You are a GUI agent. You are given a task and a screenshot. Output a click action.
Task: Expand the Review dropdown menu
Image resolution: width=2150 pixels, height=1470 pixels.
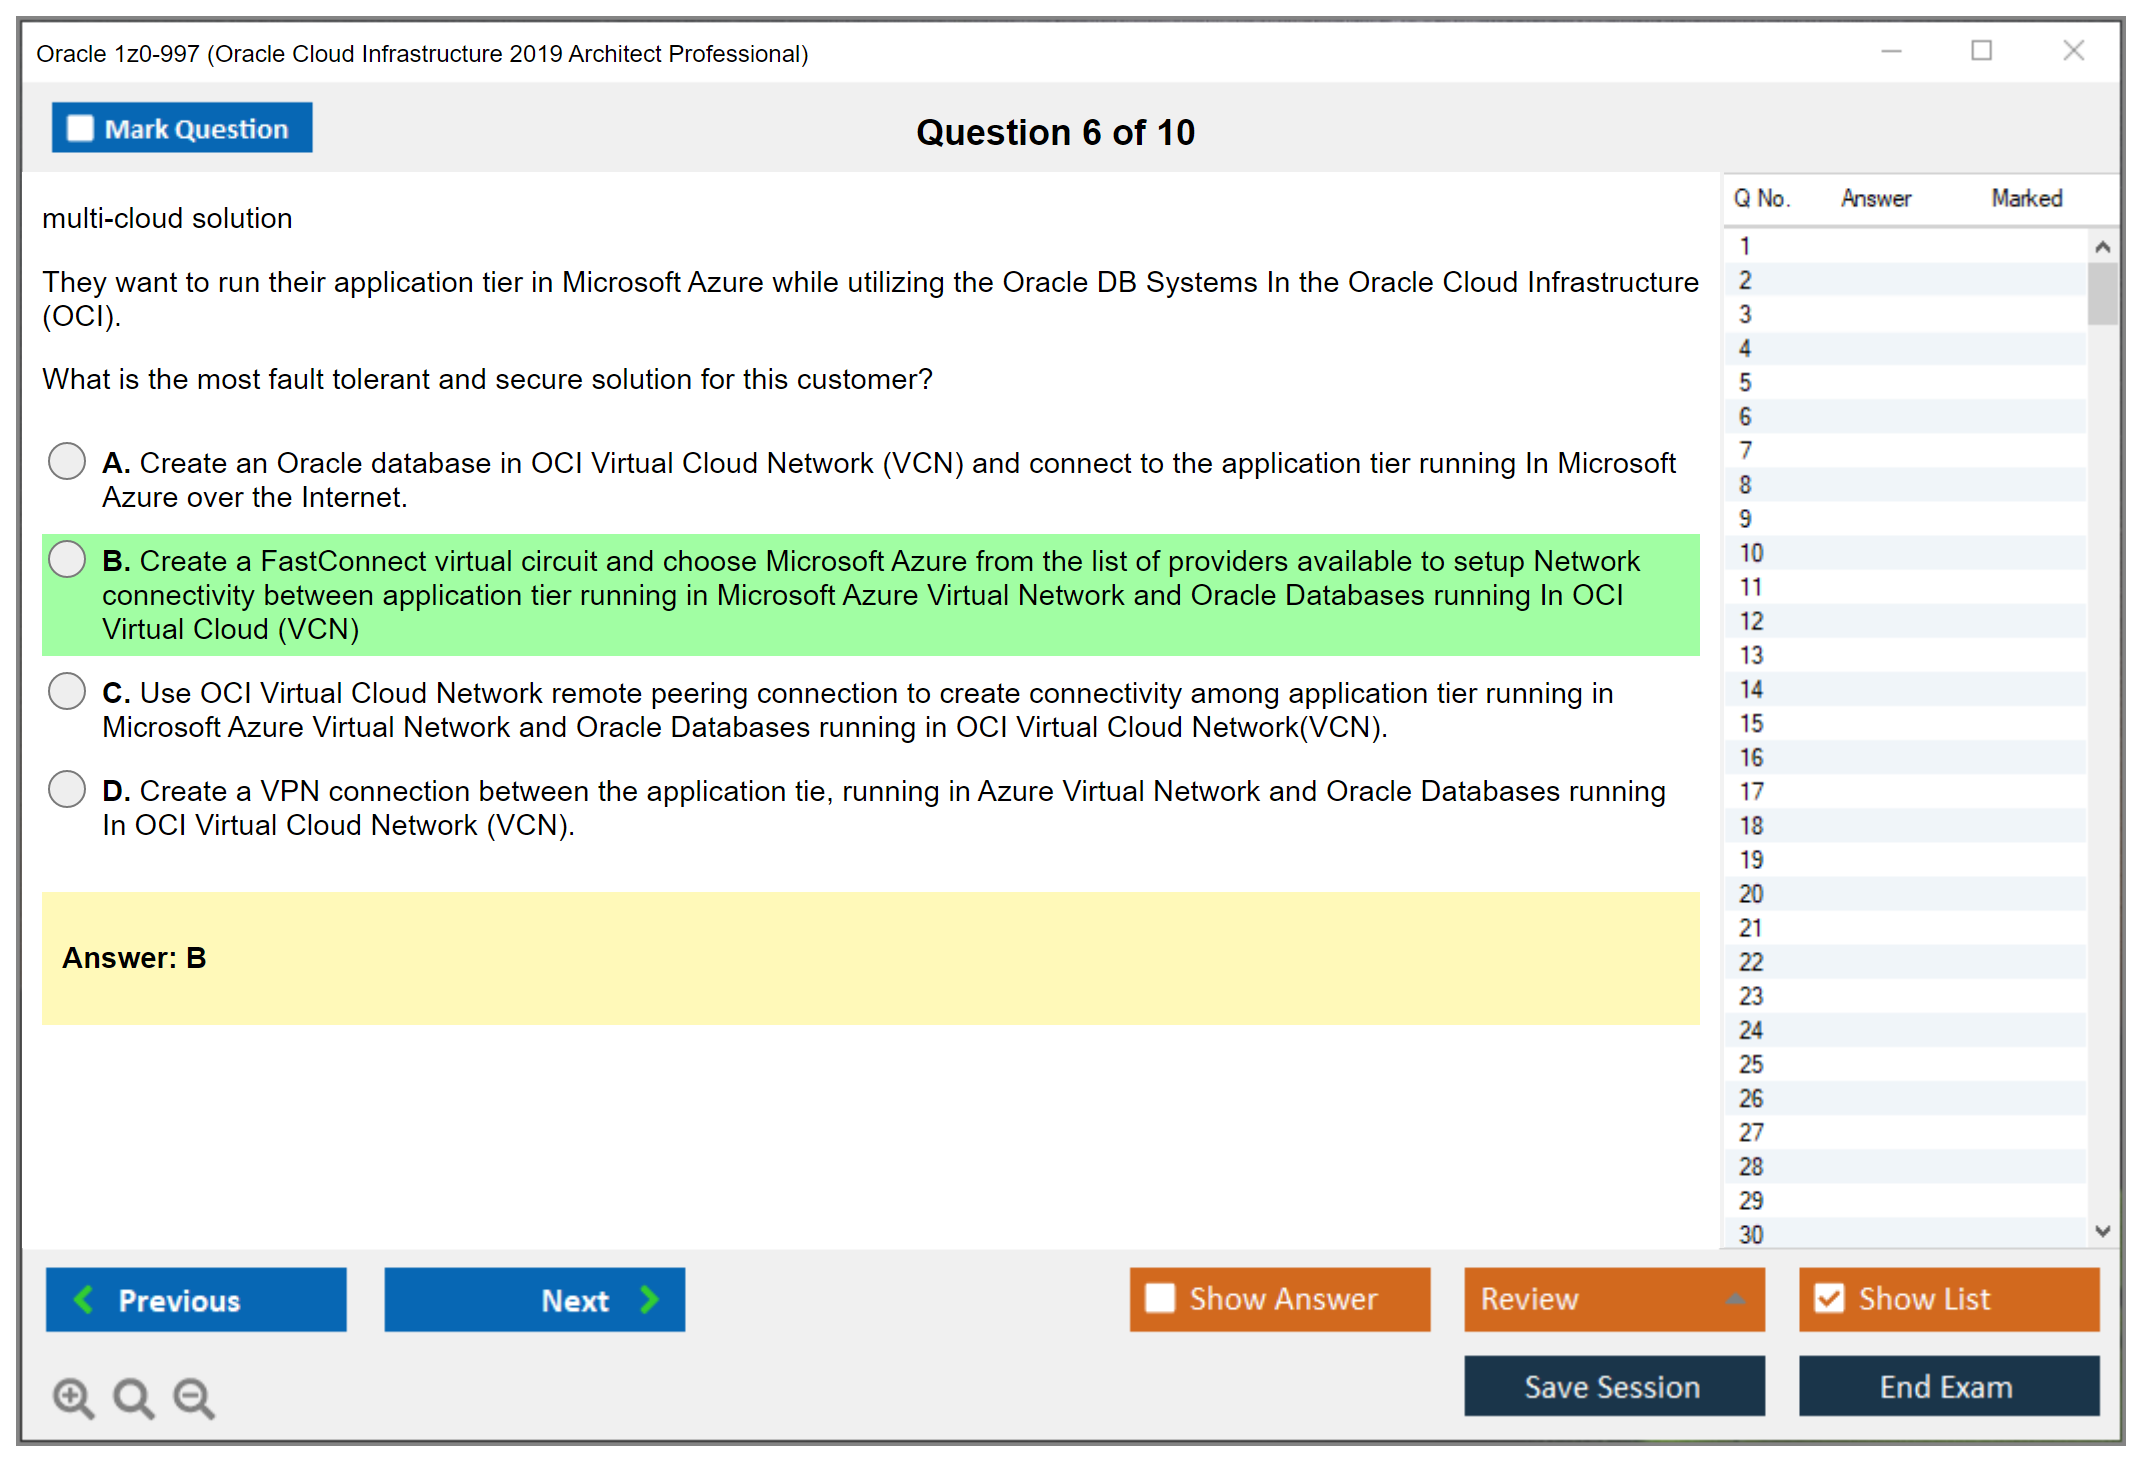pos(1735,1299)
